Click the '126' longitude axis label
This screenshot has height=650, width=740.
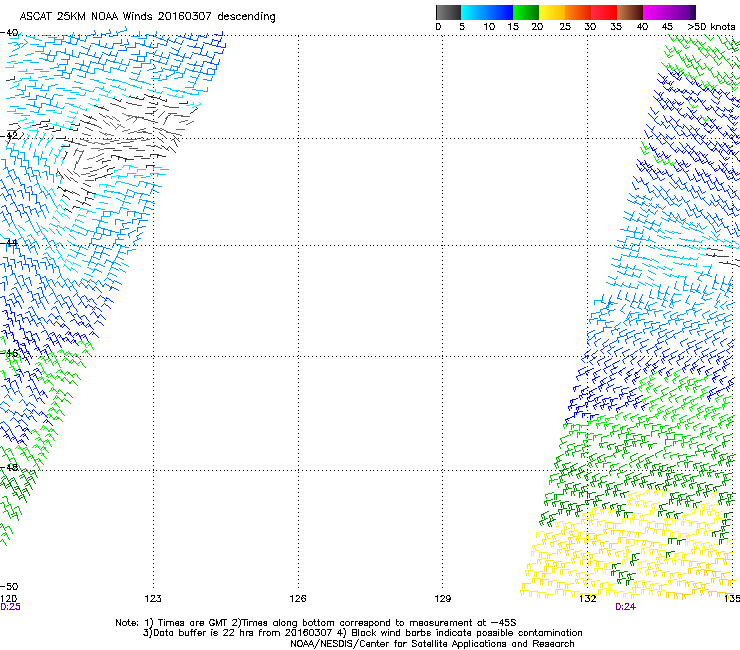pos(298,599)
